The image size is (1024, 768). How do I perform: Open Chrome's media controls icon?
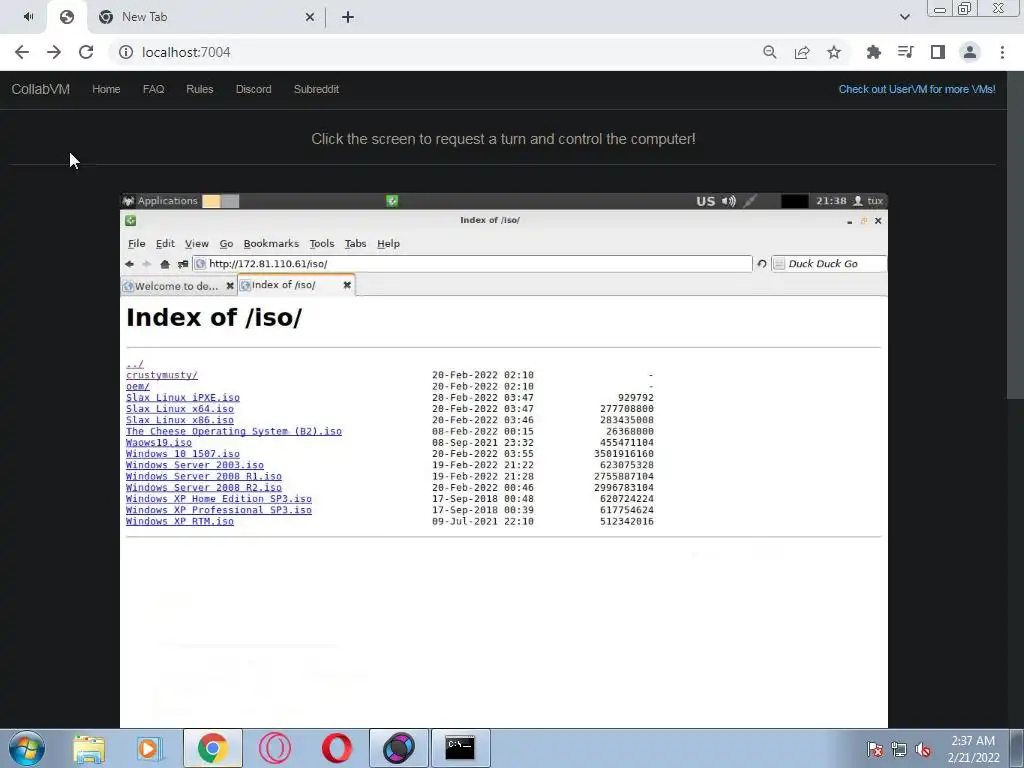tap(905, 52)
